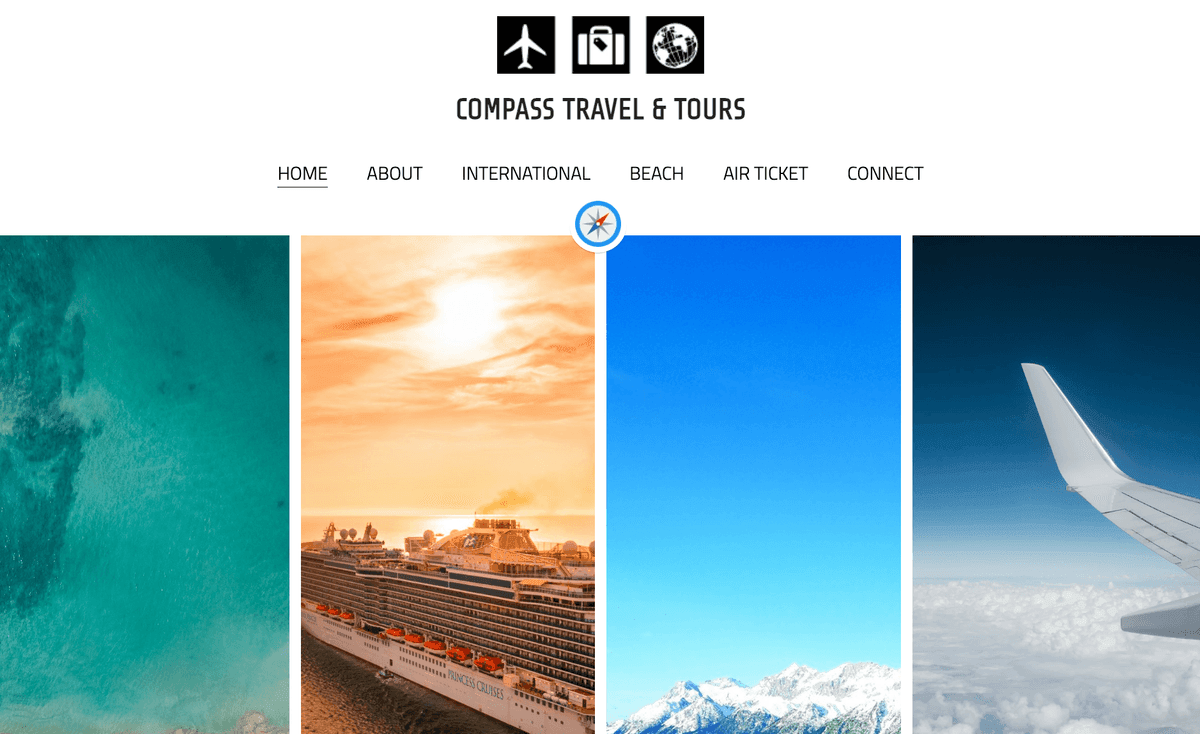
Task: Open the blue sky mountain image
Action: [x=753, y=484]
